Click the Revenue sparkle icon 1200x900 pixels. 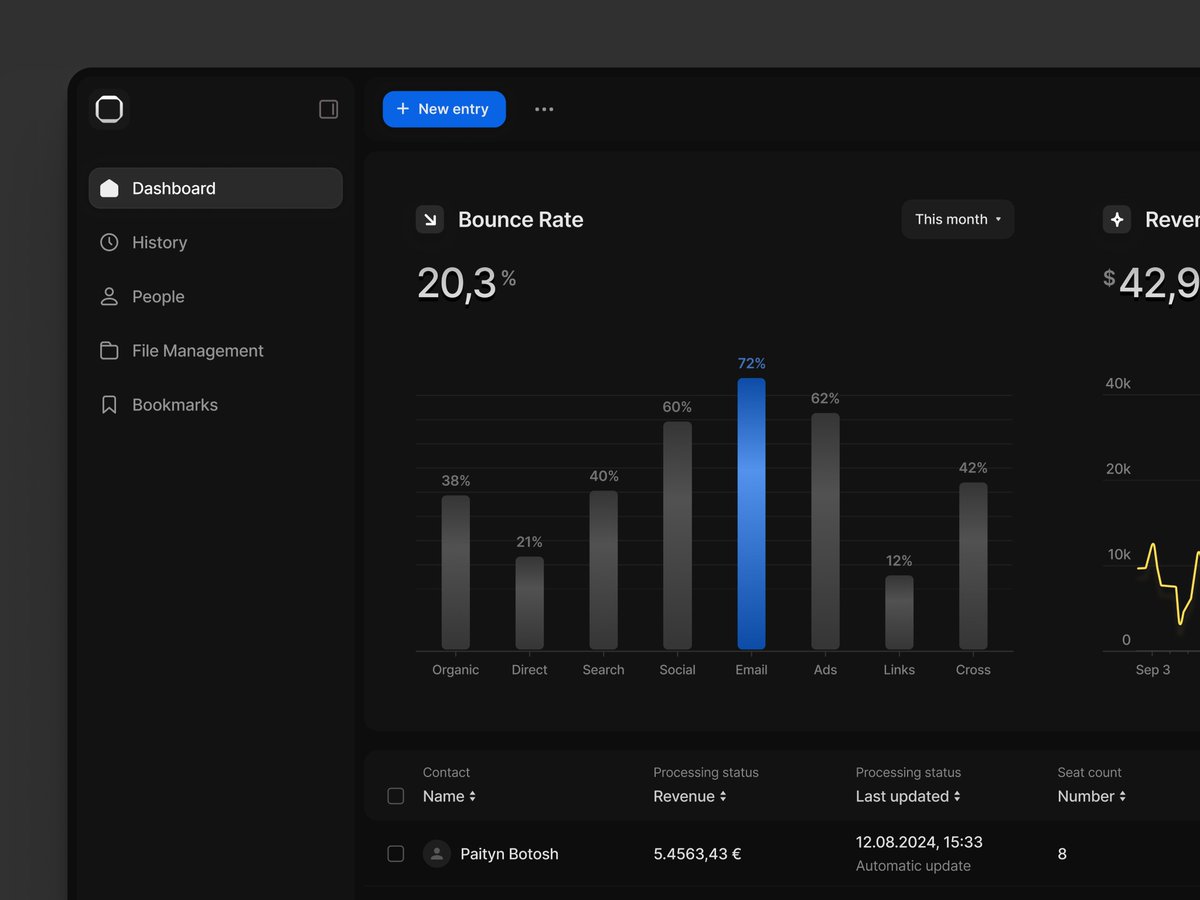[x=1117, y=219]
